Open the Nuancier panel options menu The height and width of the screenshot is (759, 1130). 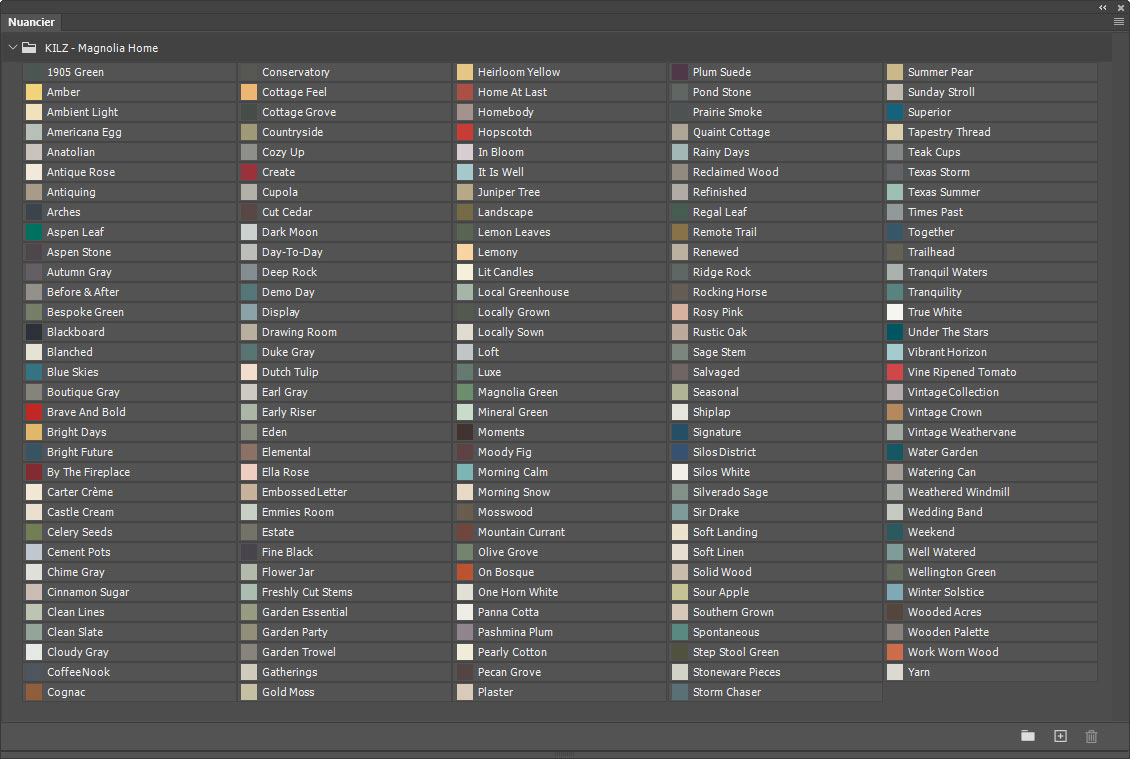(x=1118, y=21)
